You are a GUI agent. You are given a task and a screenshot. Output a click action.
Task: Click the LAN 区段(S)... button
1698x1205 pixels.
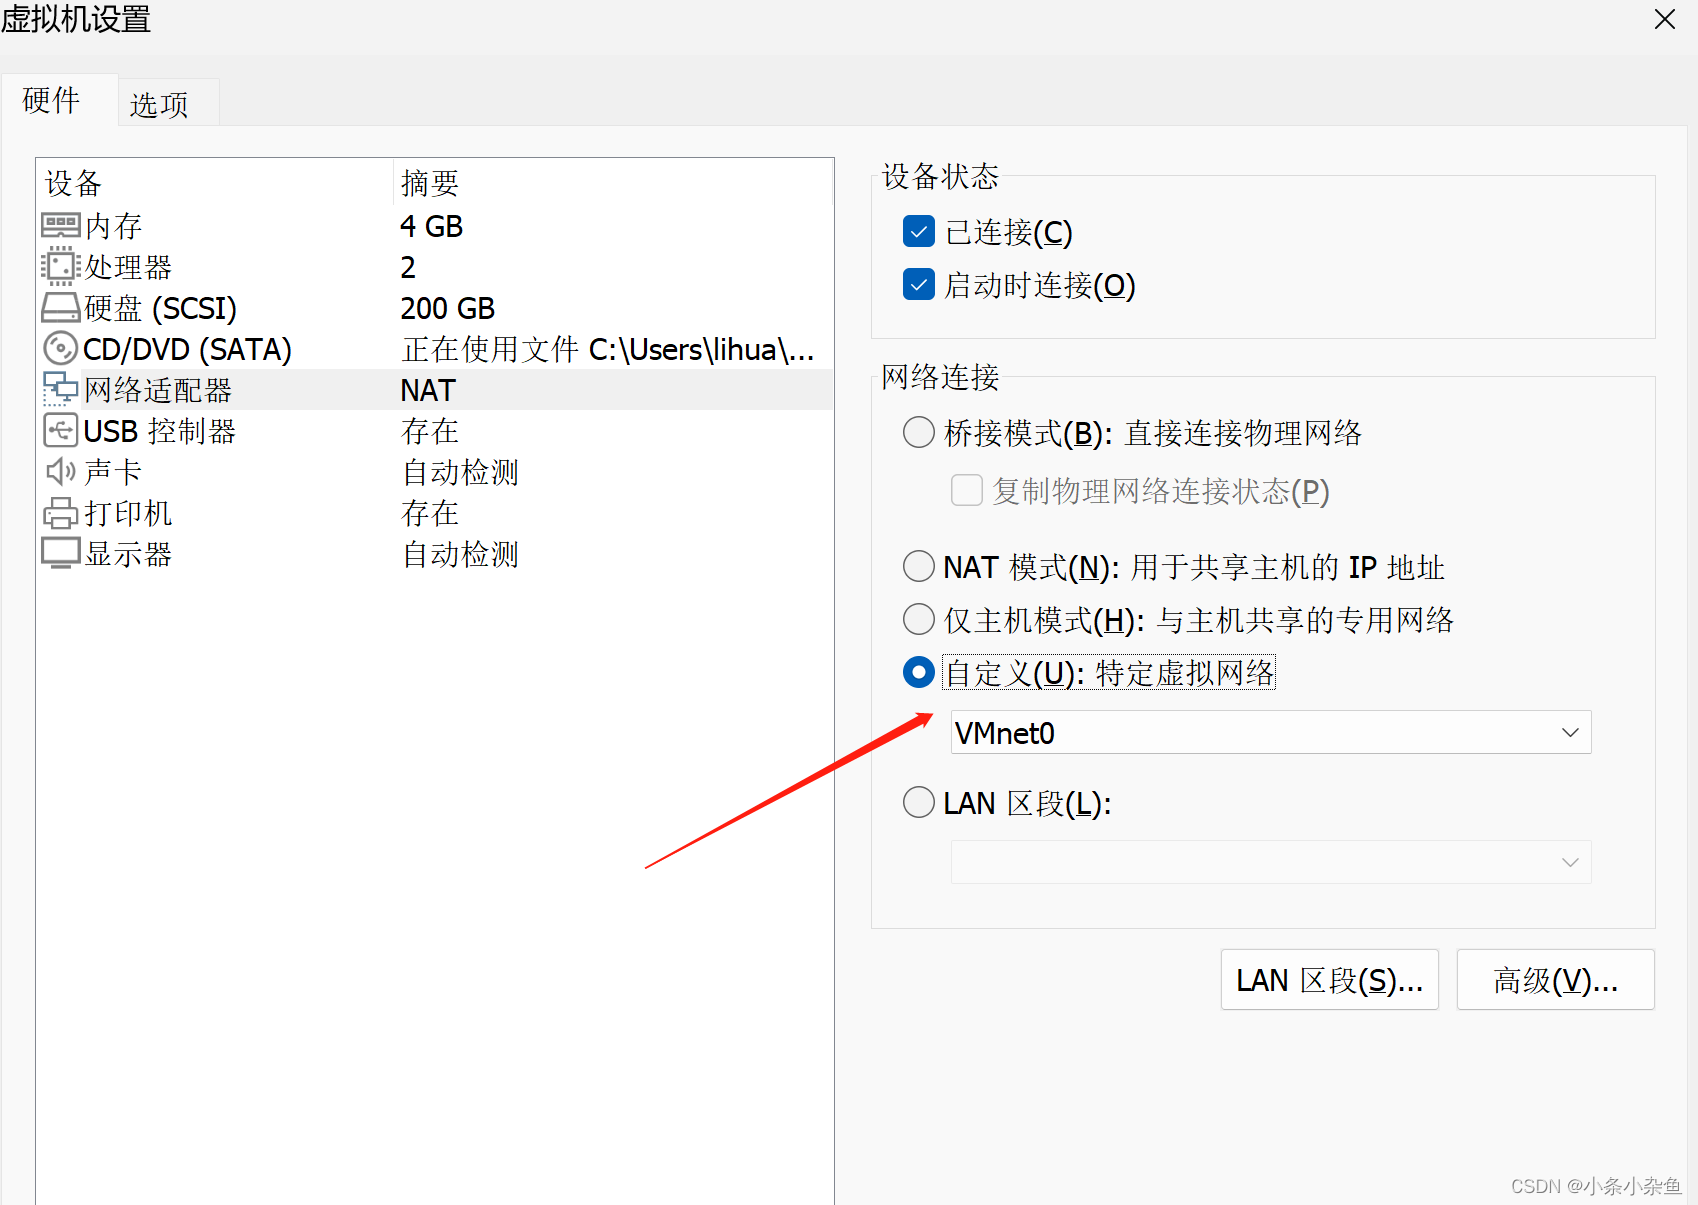tap(1330, 980)
